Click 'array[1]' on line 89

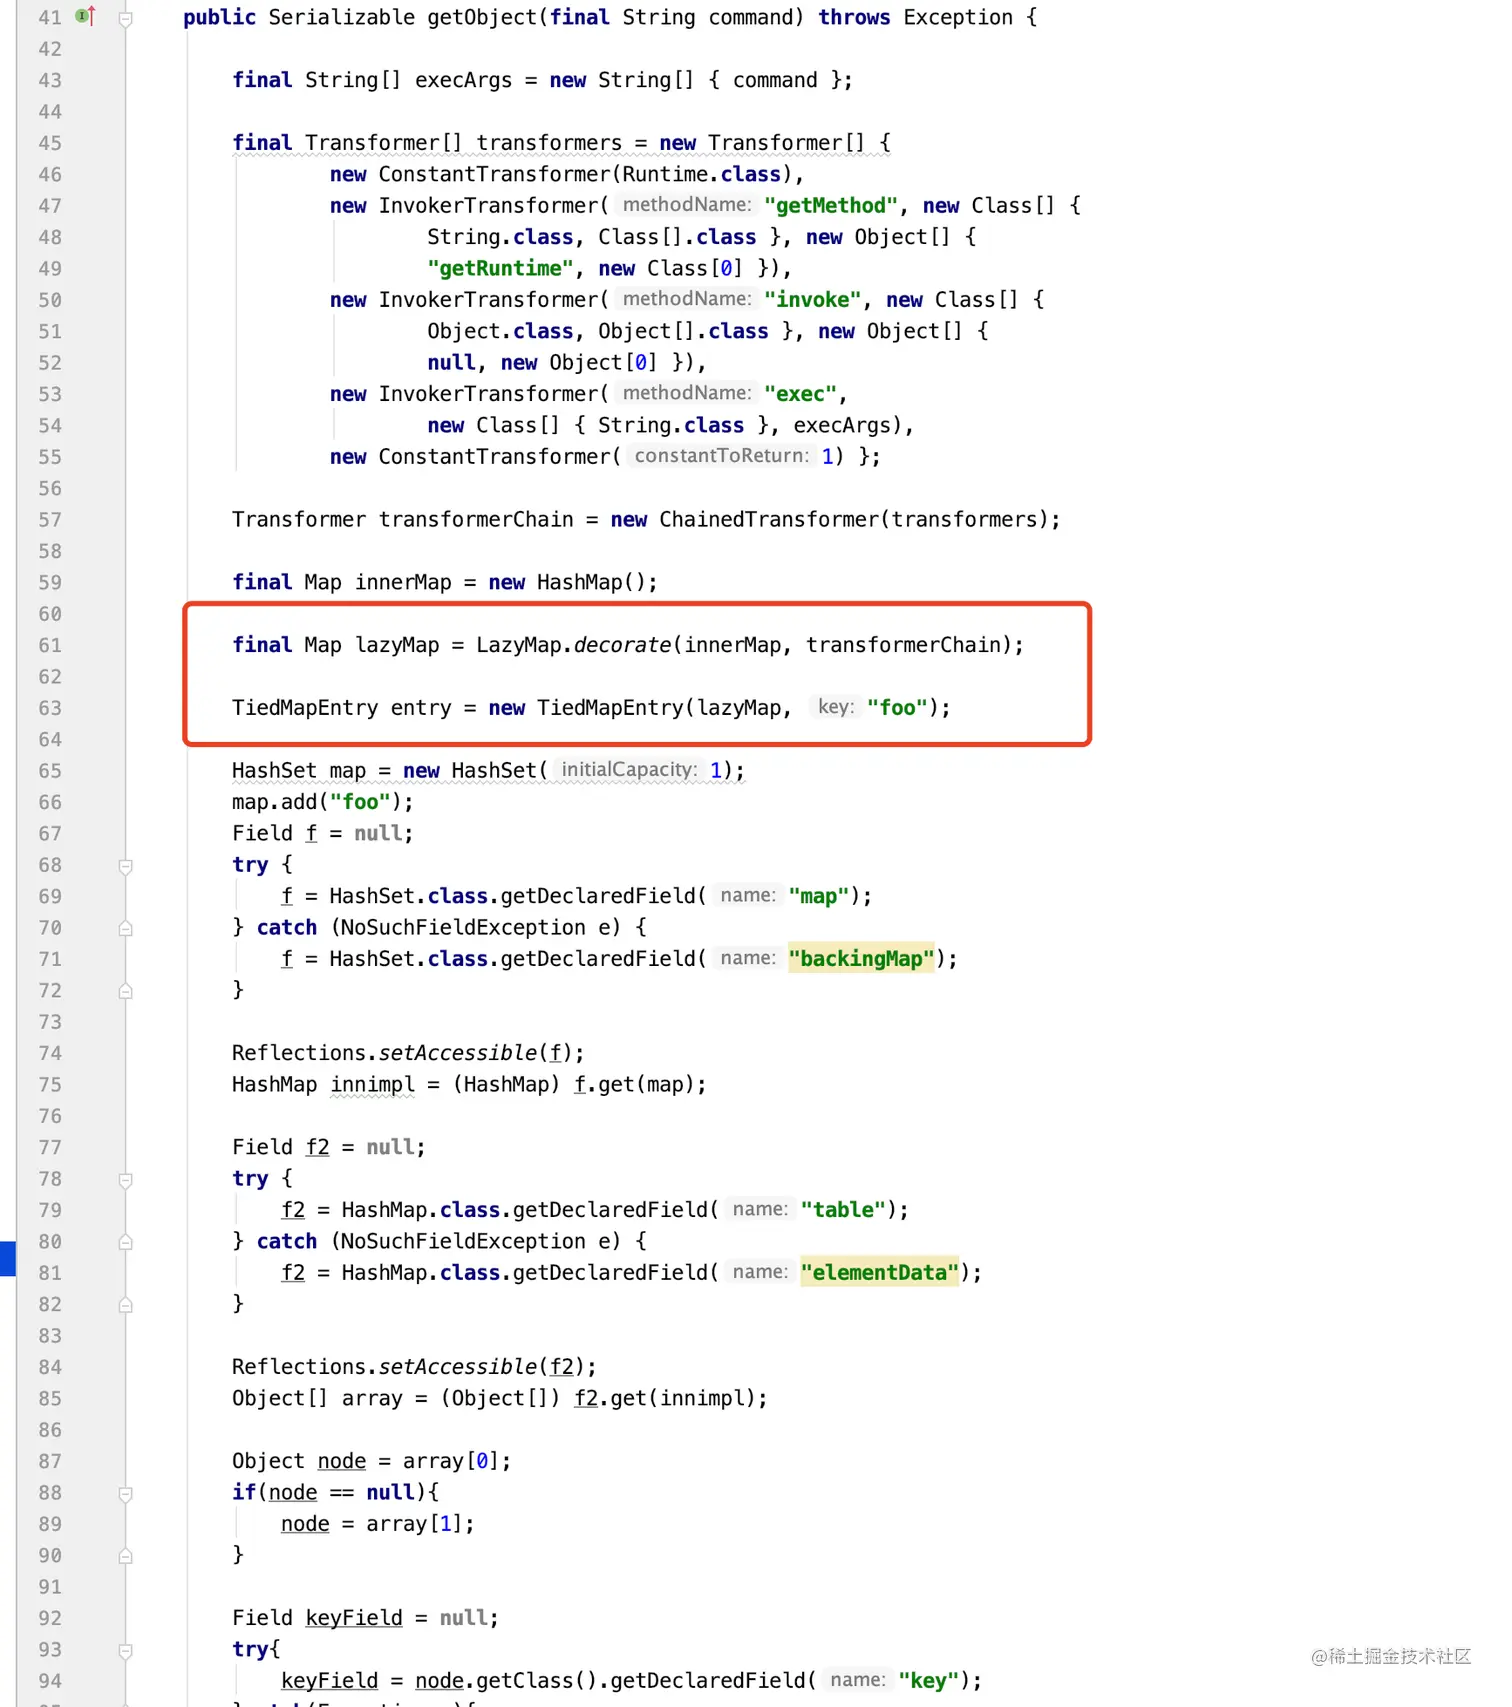[x=414, y=1524]
